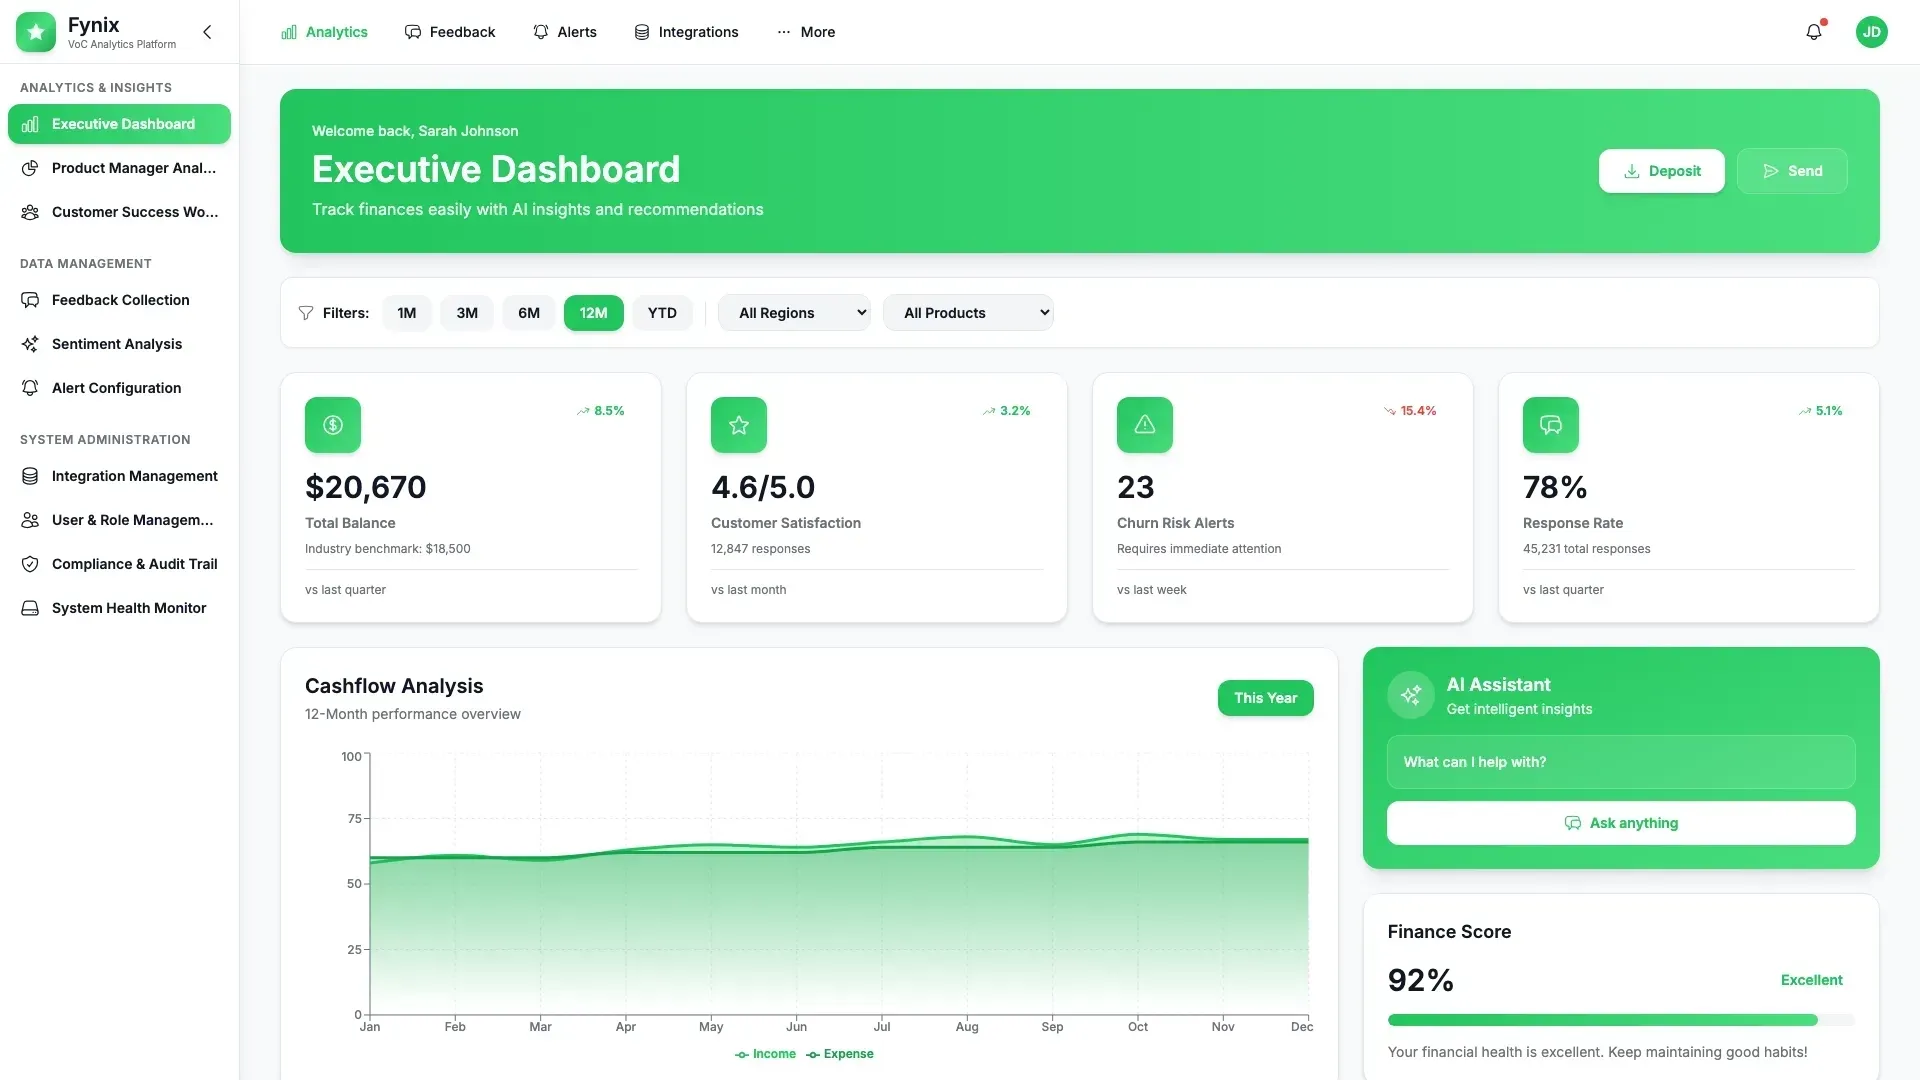Image resolution: width=1920 pixels, height=1080 pixels.
Task: Go to the Feedback tab
Action: [450, 32]
